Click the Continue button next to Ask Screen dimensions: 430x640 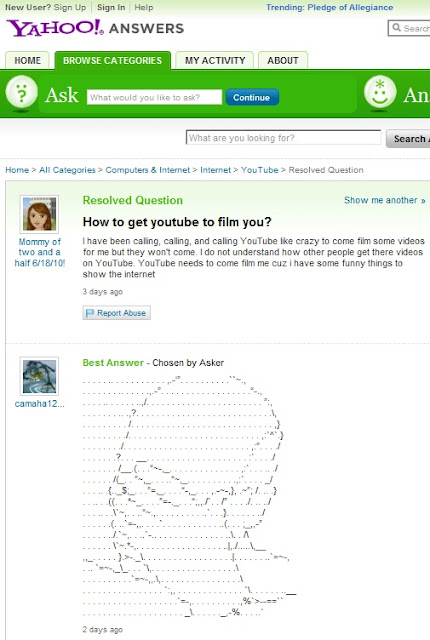click(252, 97)
